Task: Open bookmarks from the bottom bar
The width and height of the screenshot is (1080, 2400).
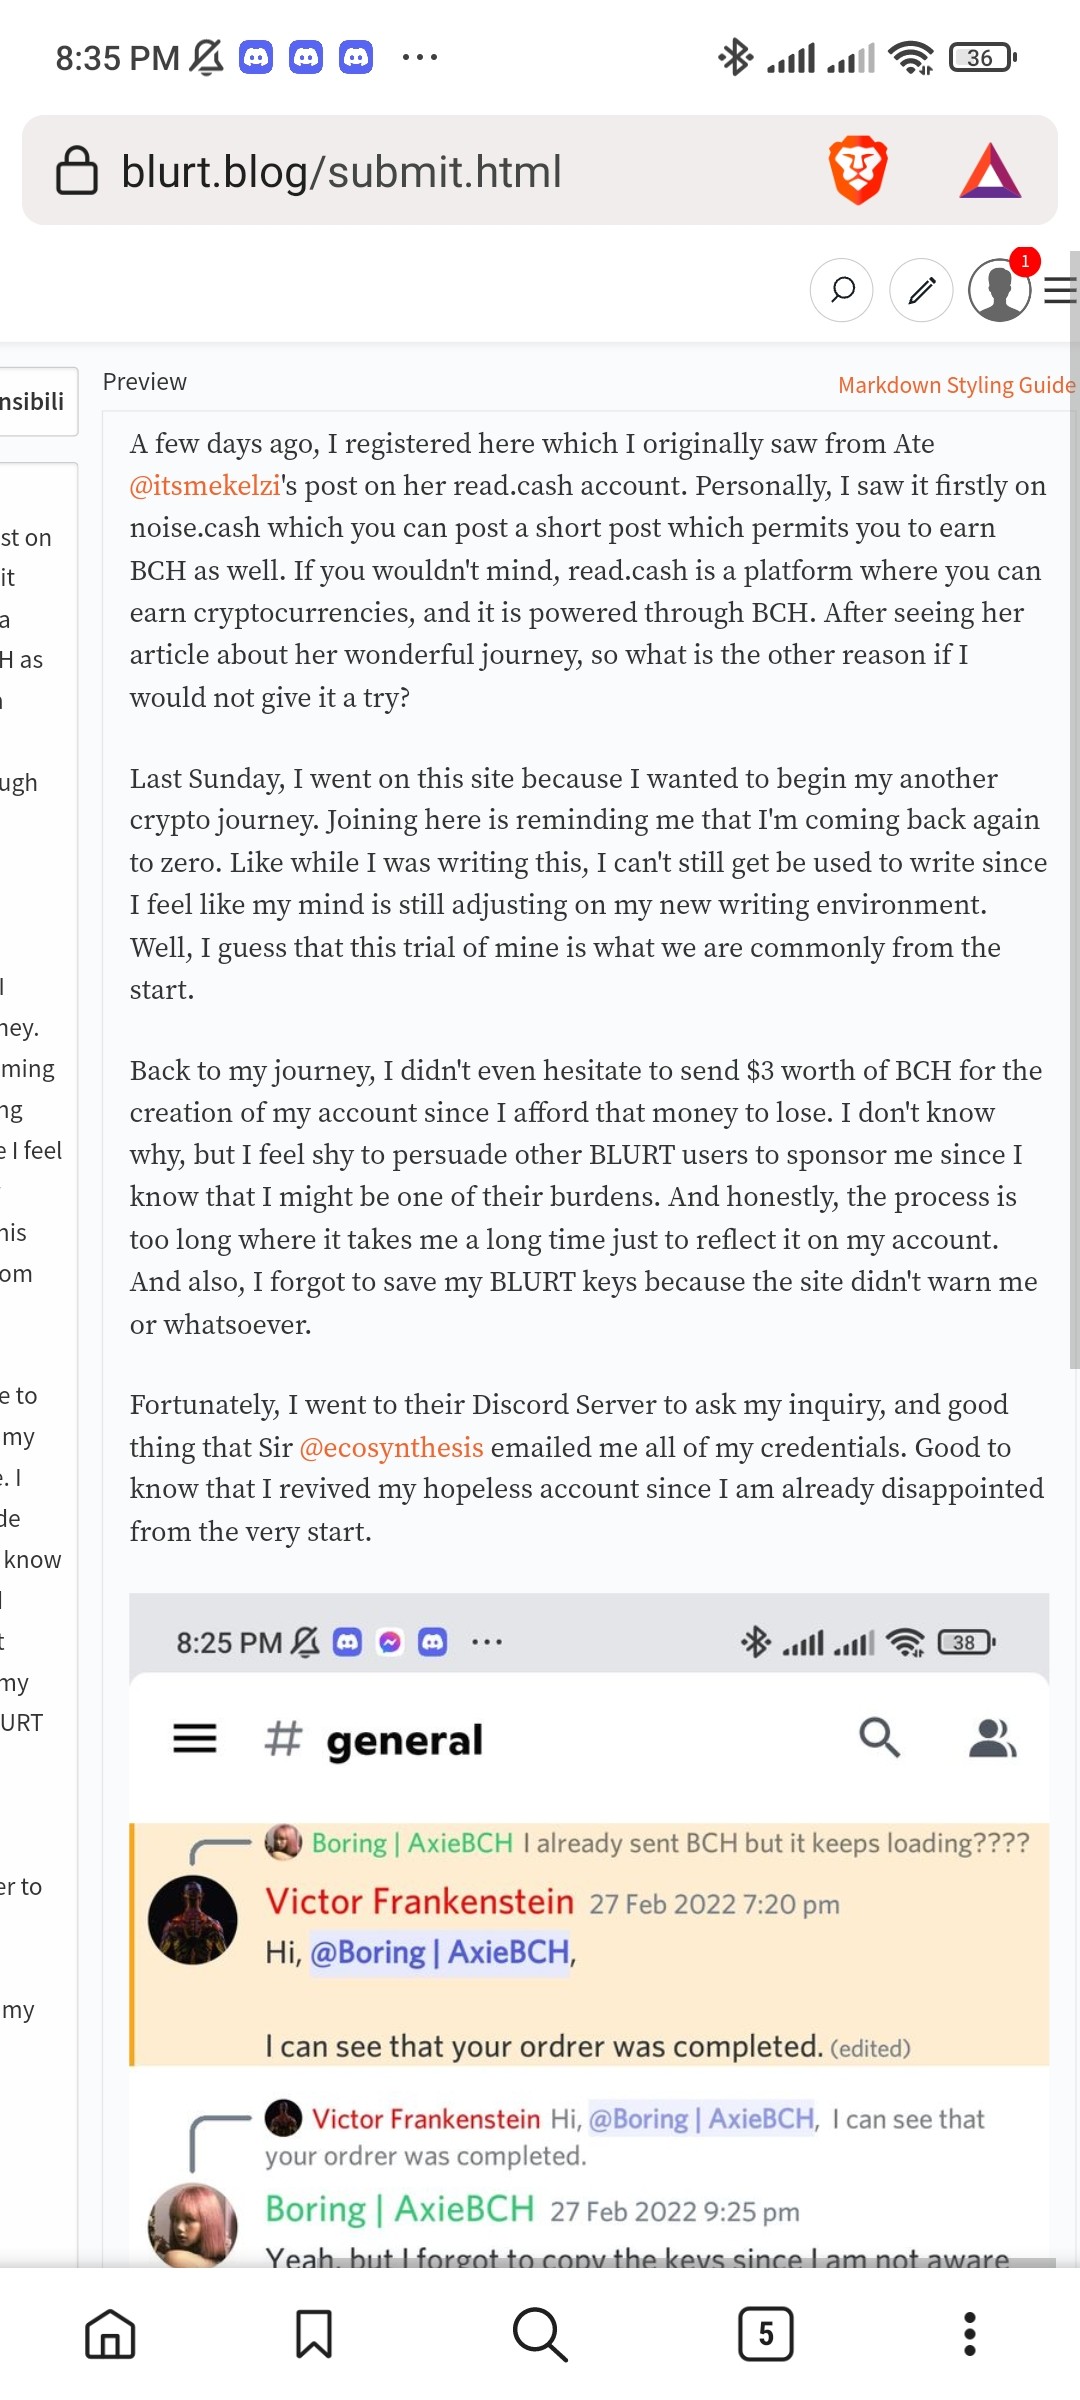Action: point(314,2334)
